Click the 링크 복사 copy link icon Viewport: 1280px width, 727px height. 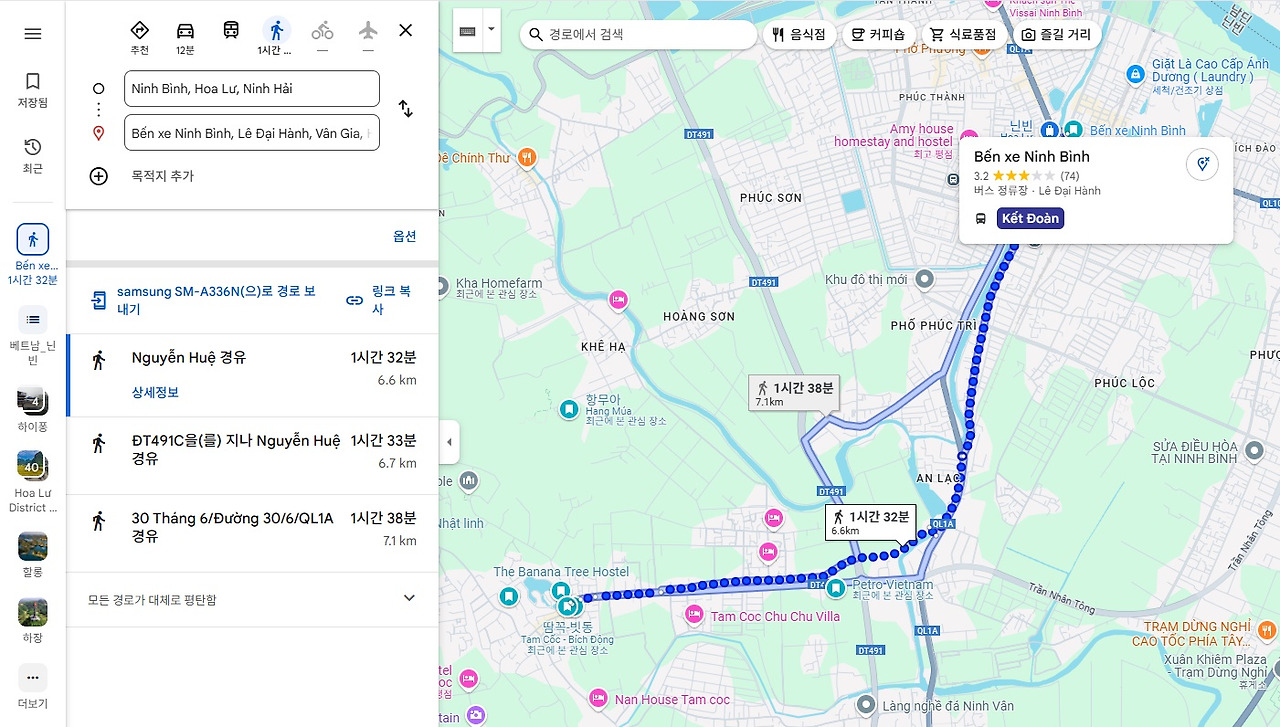pyautogui.click(x=354, y=301)
